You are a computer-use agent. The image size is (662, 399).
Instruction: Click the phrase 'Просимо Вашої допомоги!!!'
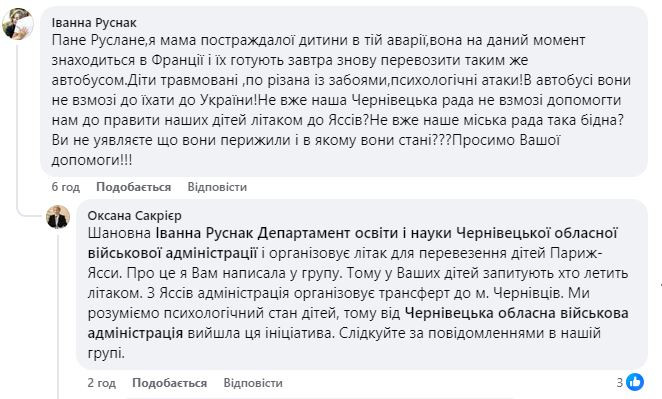[306, 150]
